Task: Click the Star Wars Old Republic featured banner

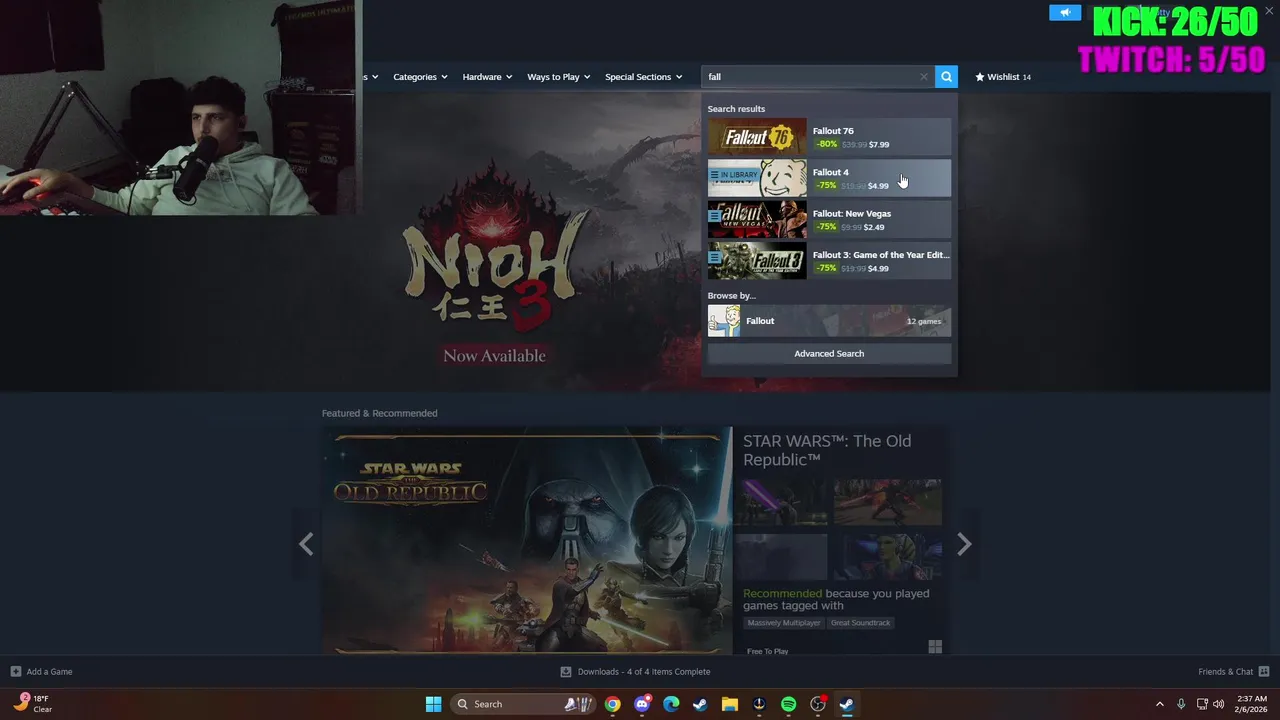Action: [x=527, y=541]
